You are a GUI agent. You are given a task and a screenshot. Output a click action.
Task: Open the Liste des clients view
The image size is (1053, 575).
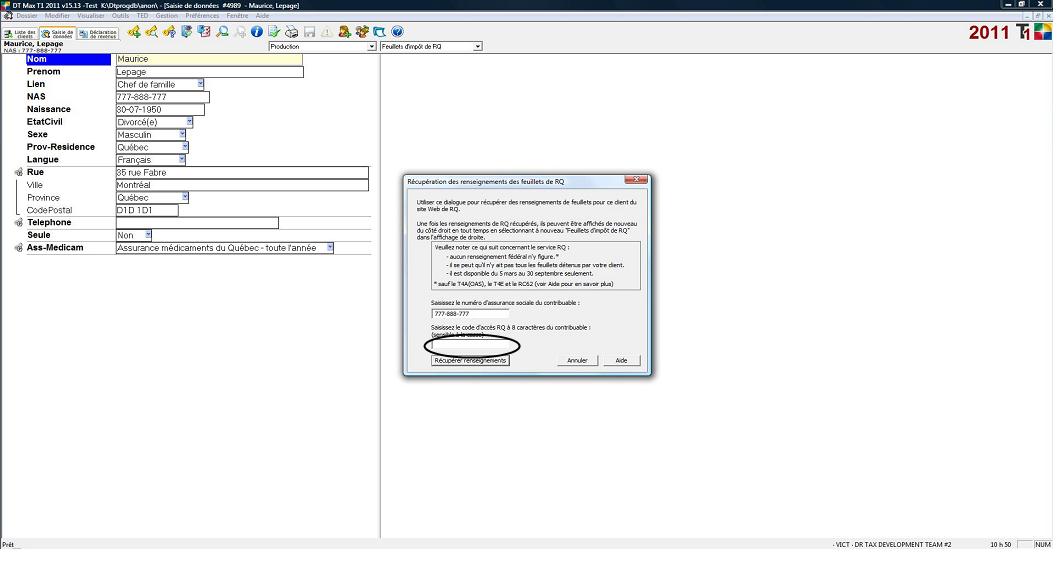pos(21,33)
